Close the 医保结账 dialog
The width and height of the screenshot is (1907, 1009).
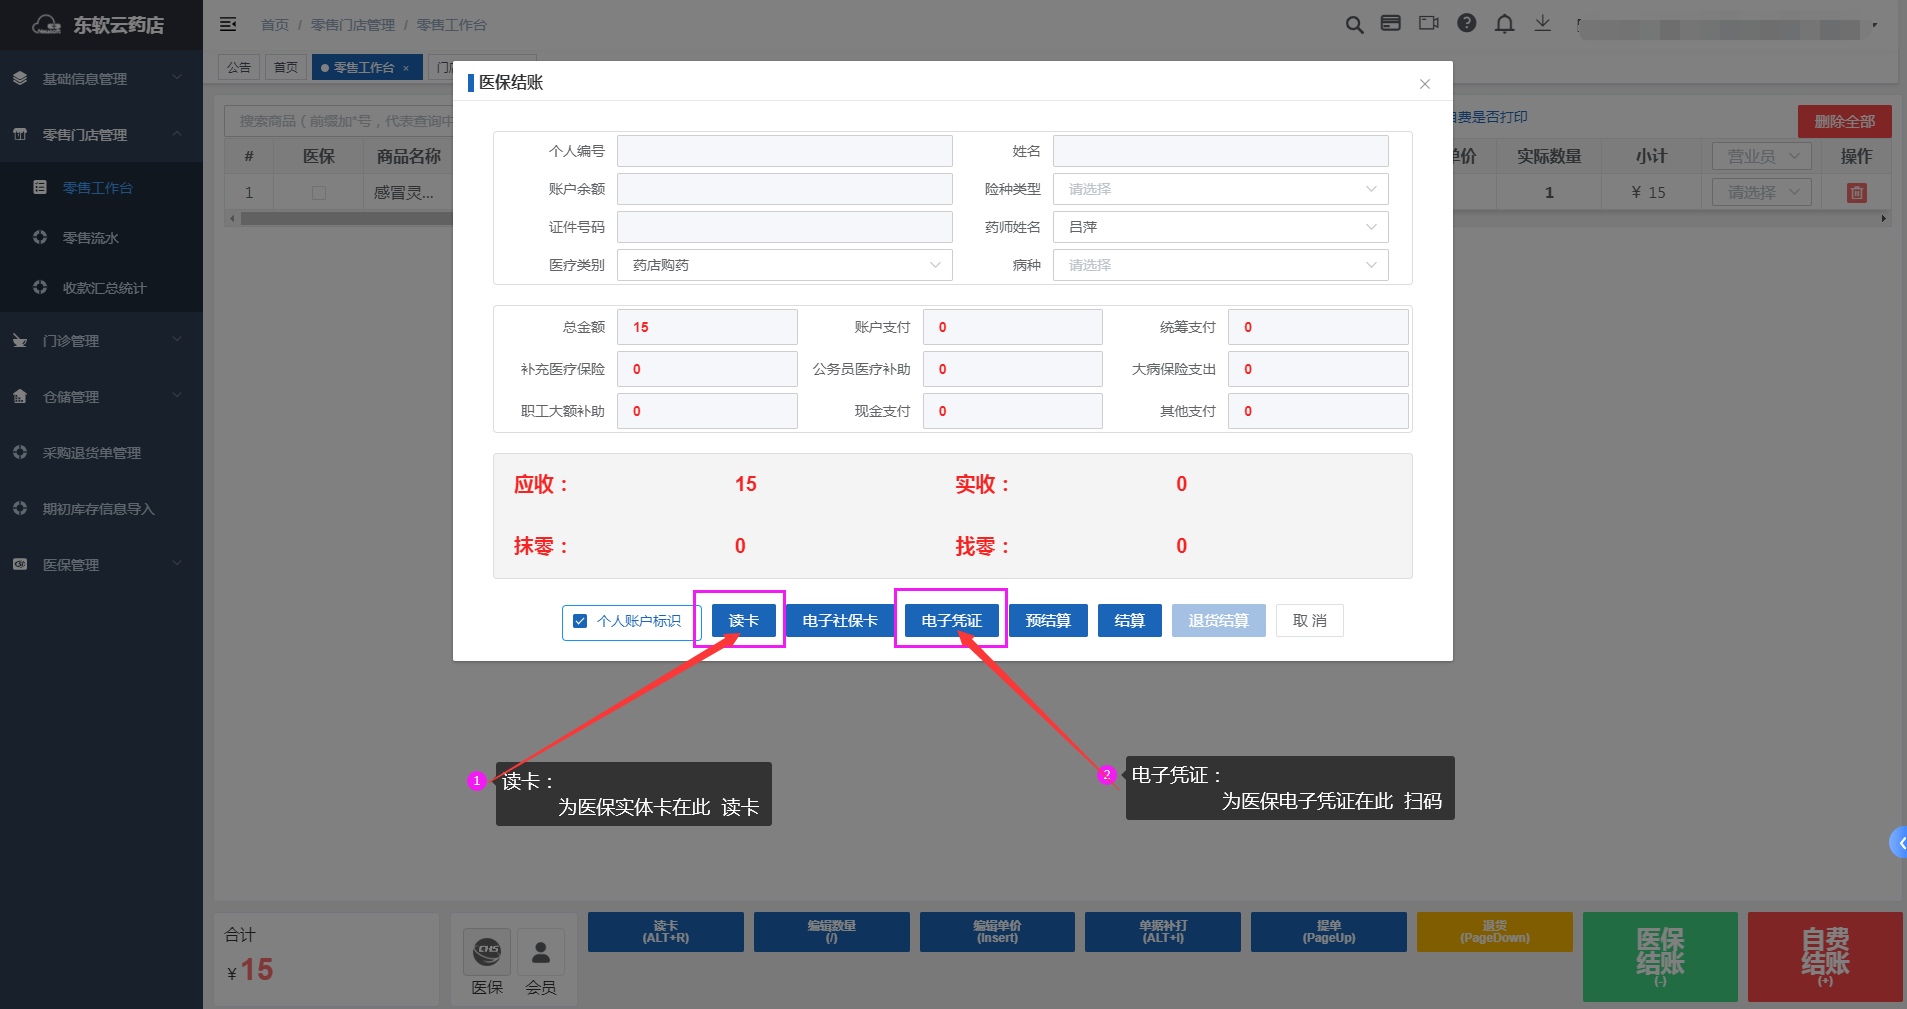[x=1424, y=84]
